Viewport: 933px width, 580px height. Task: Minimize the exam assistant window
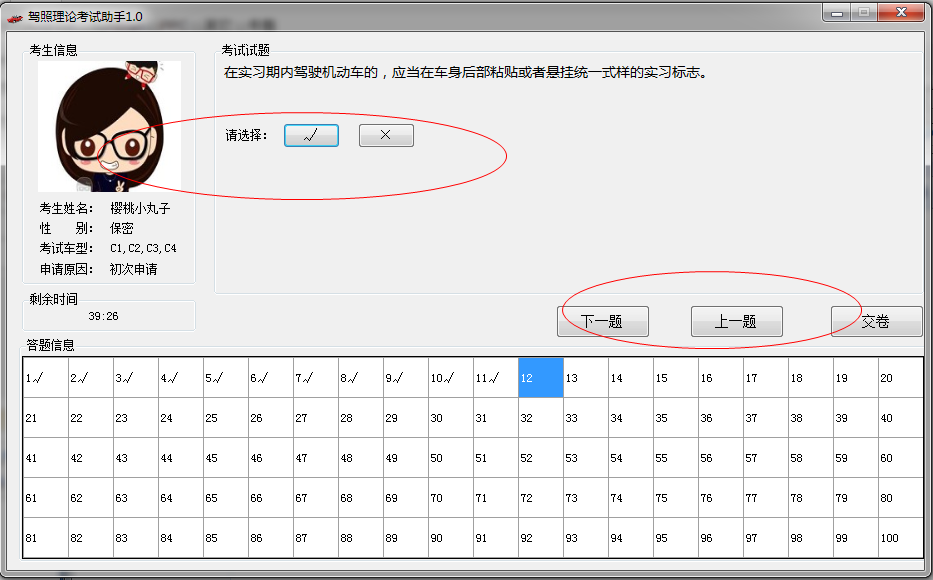(x=837, y=12)
